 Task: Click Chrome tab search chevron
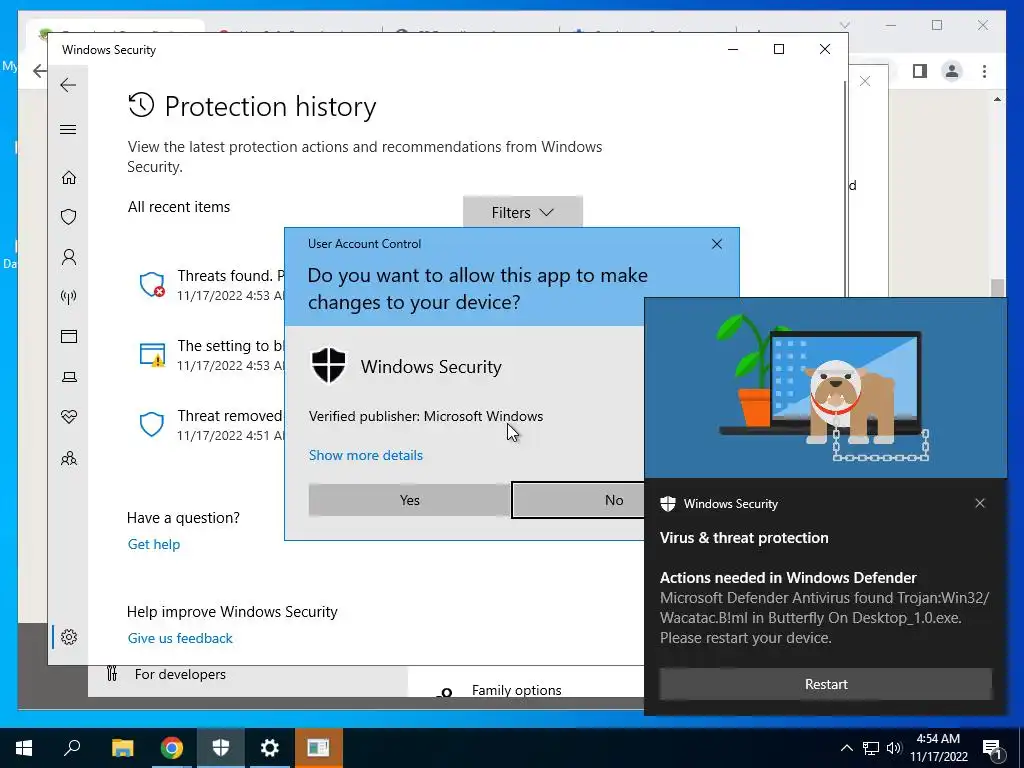pos(844,25)
